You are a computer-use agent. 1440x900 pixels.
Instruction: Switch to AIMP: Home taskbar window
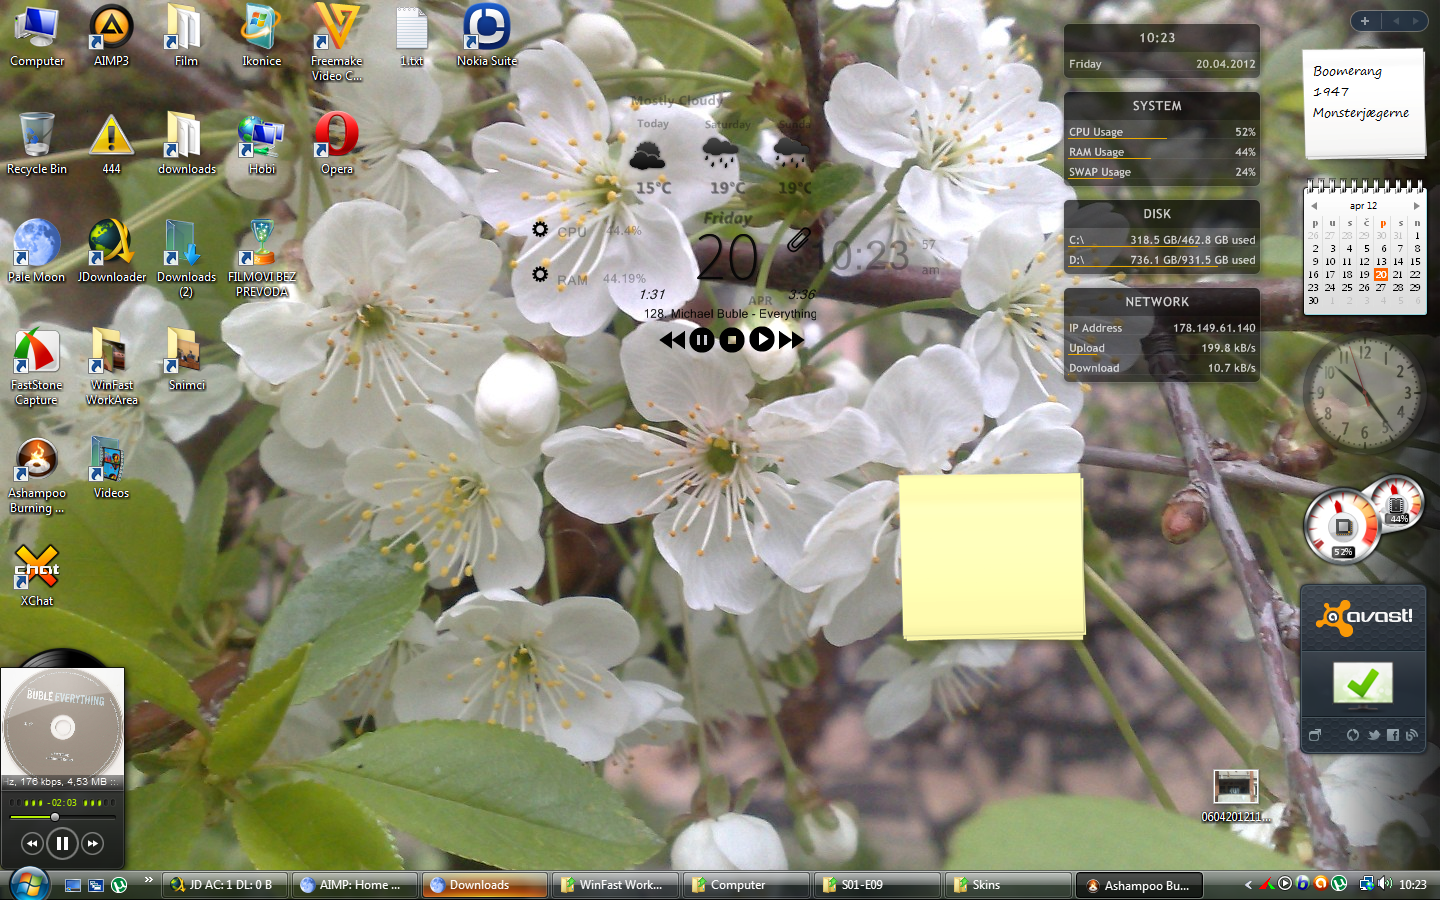[x=355, y=885]
